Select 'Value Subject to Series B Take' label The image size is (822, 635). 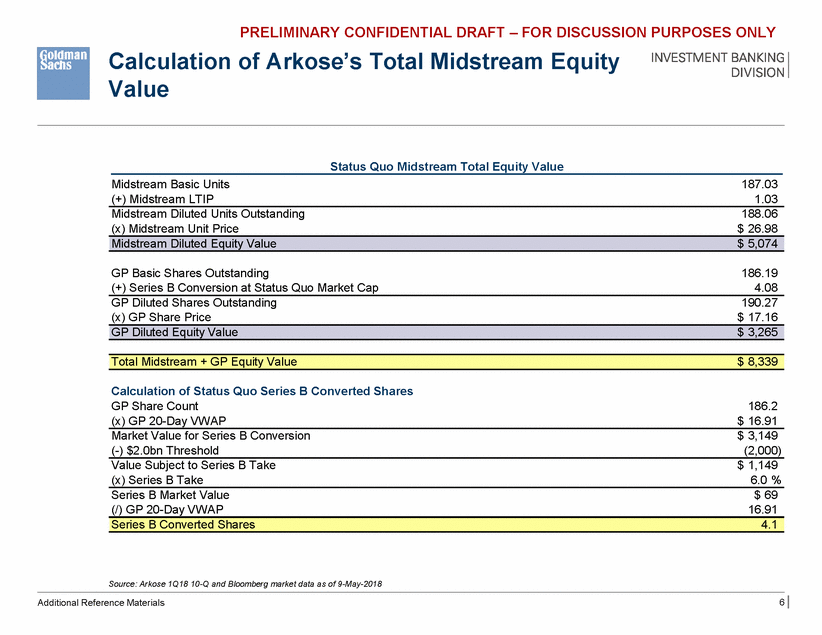click(193, 465)
